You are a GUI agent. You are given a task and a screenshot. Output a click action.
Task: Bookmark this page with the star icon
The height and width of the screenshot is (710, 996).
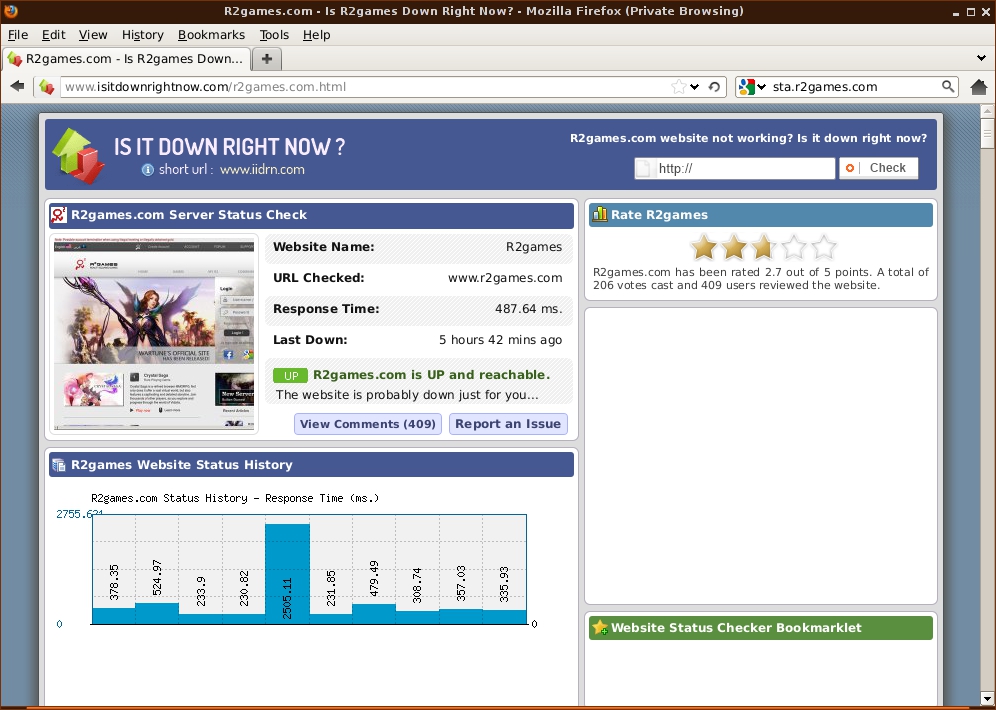(680, 87)
